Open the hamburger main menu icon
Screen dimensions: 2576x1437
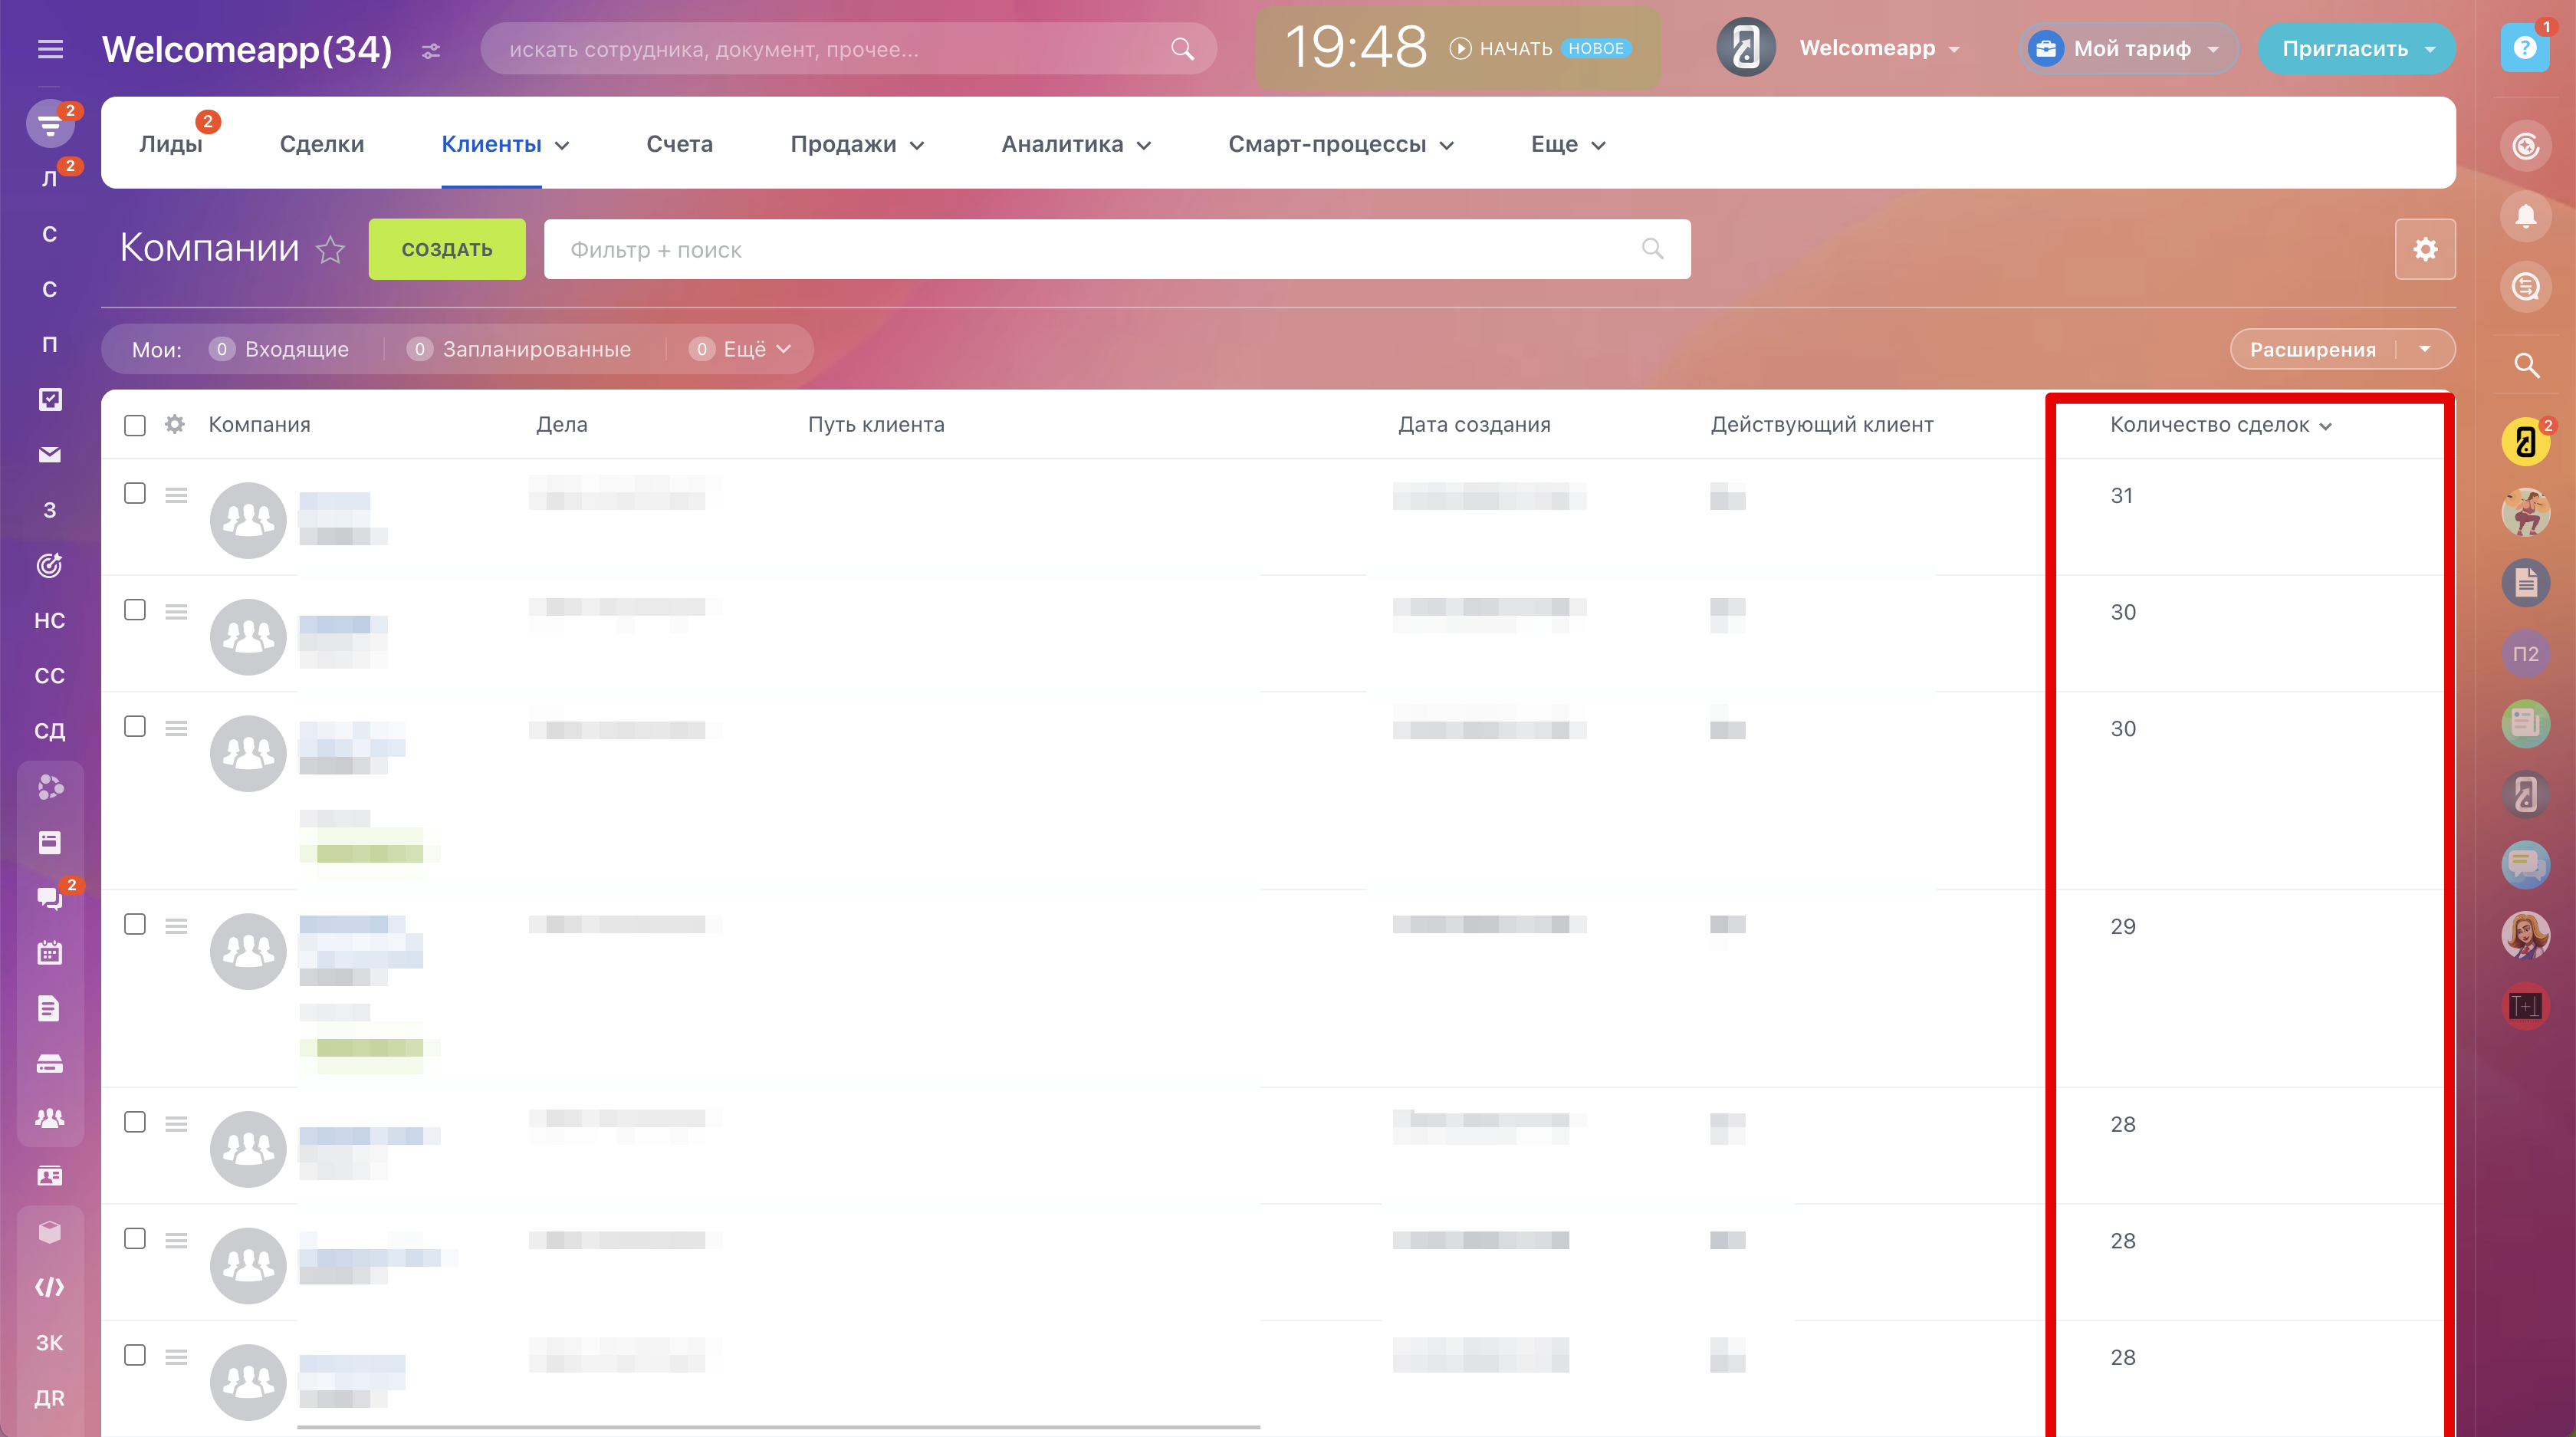[x=50, y=49]
